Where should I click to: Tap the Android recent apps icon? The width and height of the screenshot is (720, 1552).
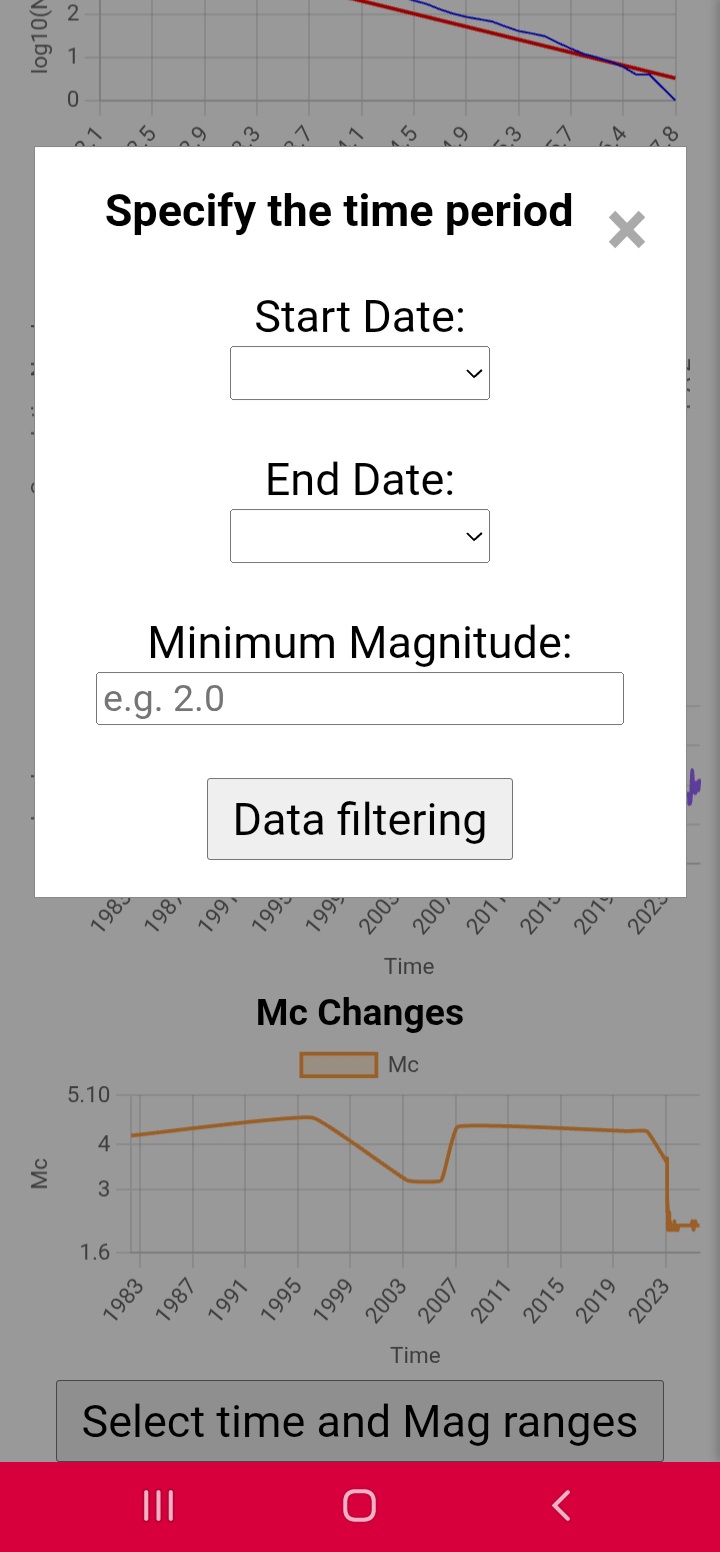click(159, 1505)
